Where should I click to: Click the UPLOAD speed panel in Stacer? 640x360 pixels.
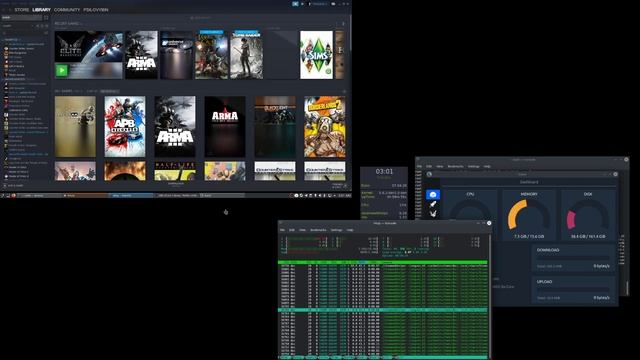[x=573, y=290]
